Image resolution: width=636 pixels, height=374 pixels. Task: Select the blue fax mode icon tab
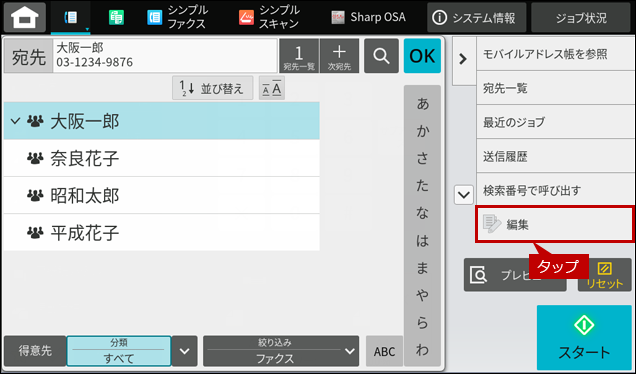point(71,17)
